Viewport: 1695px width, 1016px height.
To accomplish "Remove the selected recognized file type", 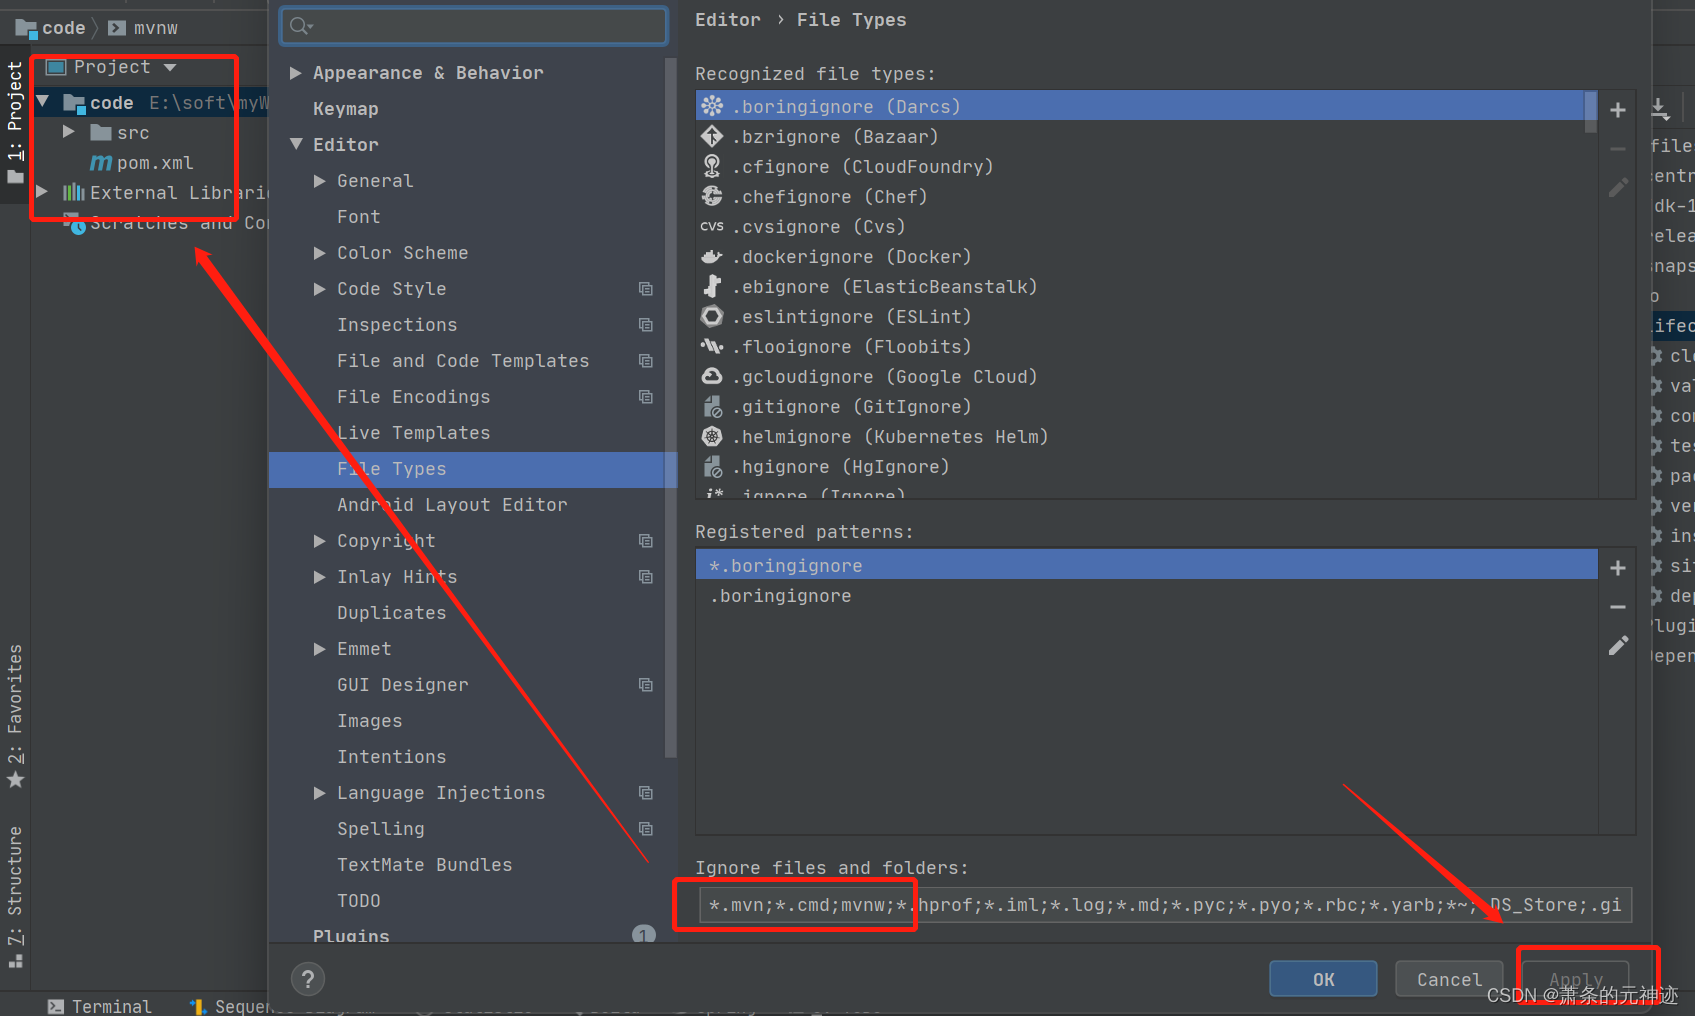I will click(x=1617, y=149).
